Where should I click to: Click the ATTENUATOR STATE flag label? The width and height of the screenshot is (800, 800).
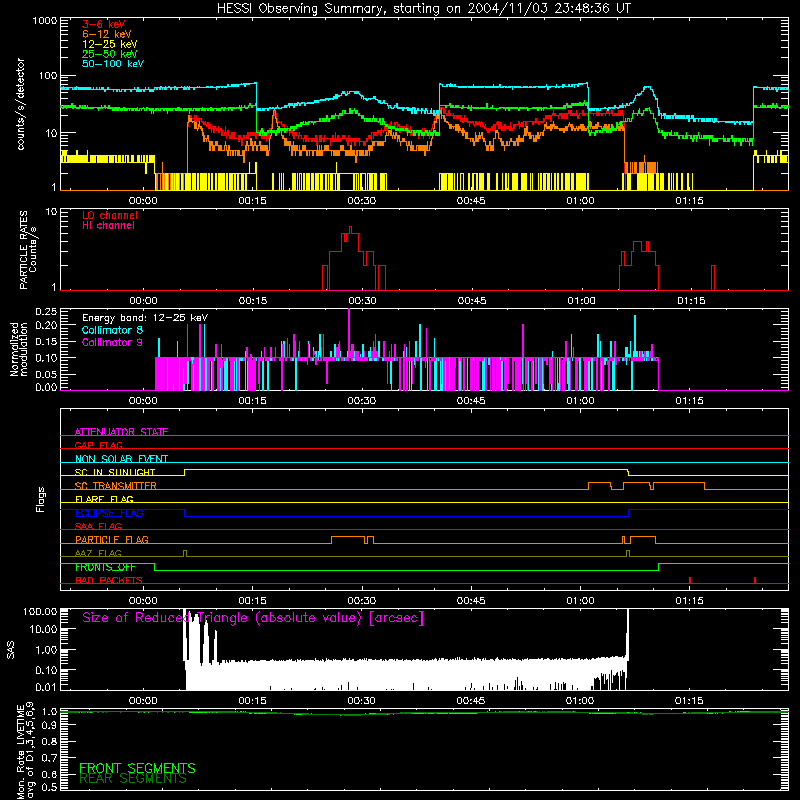pyautogui.click(x=121, y=432)
